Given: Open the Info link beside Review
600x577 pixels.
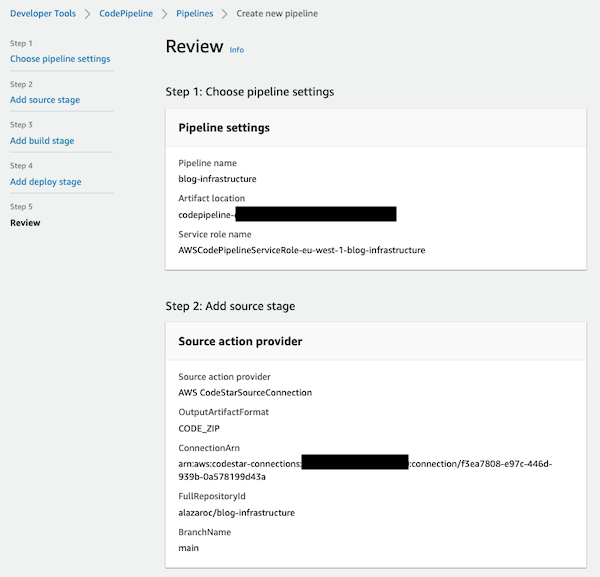Looking at the screenshot, I should point(236,50).
